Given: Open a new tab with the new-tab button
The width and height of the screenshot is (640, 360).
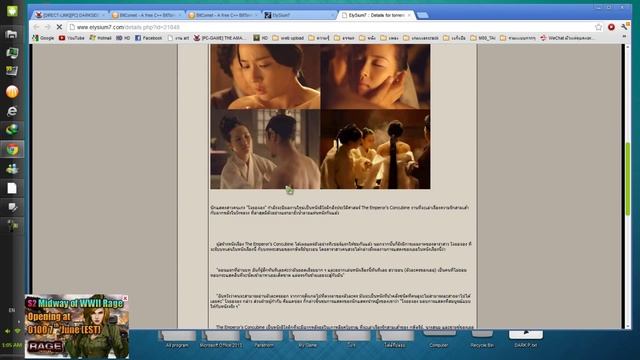Looking at the screenshot, I should (422, 15).
